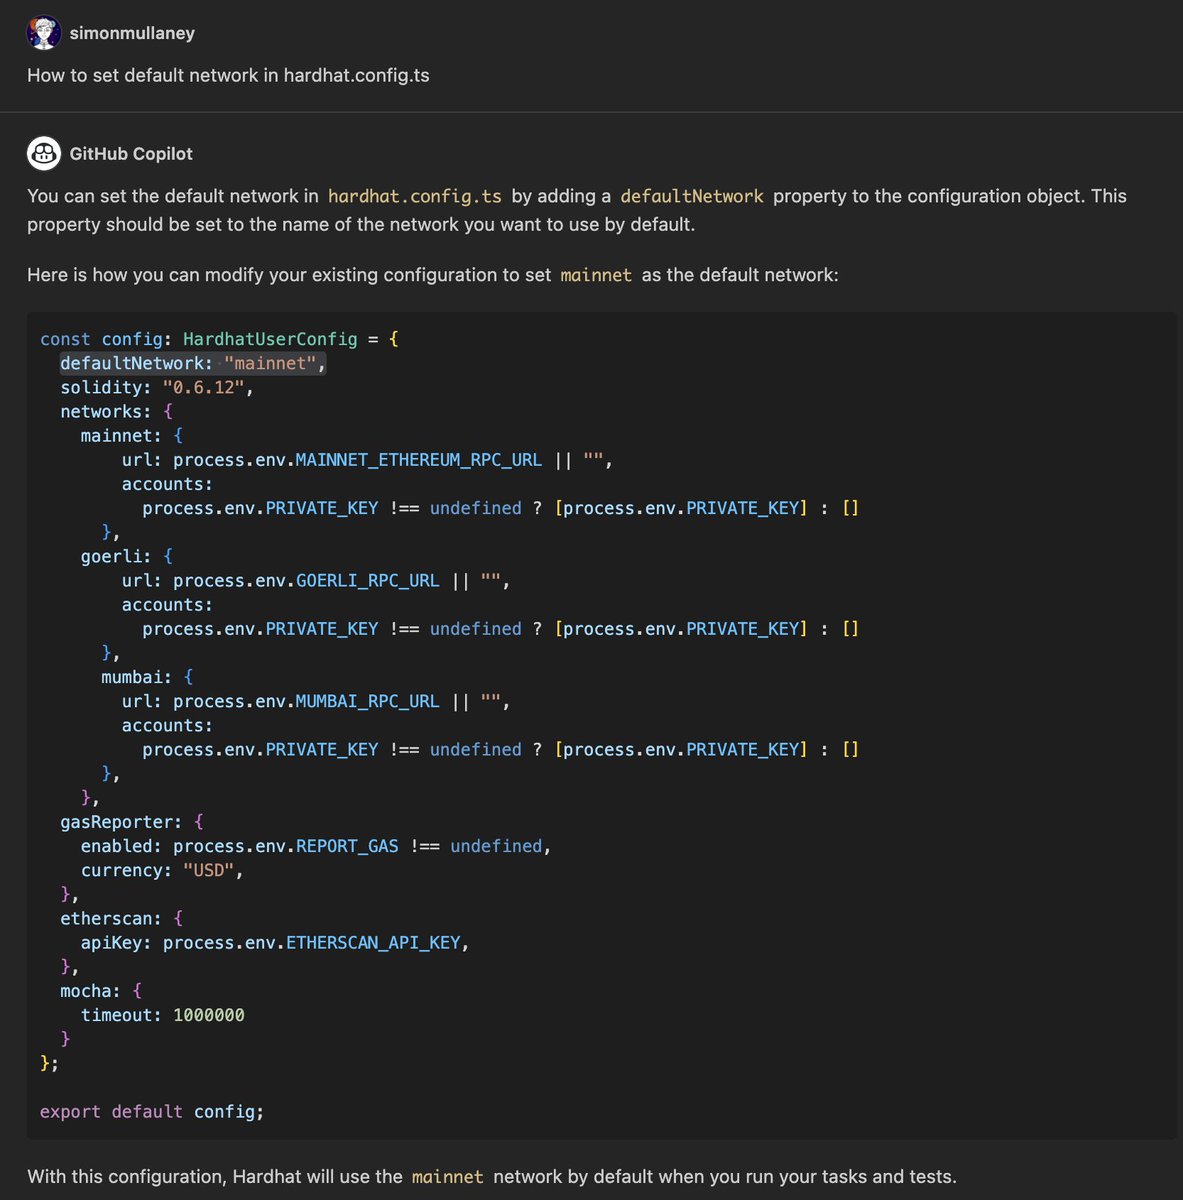The width and height of the screenshot is (1183, 1200).
Task: Click the solidity: "0.6.12" line
Action: [157, 387]
